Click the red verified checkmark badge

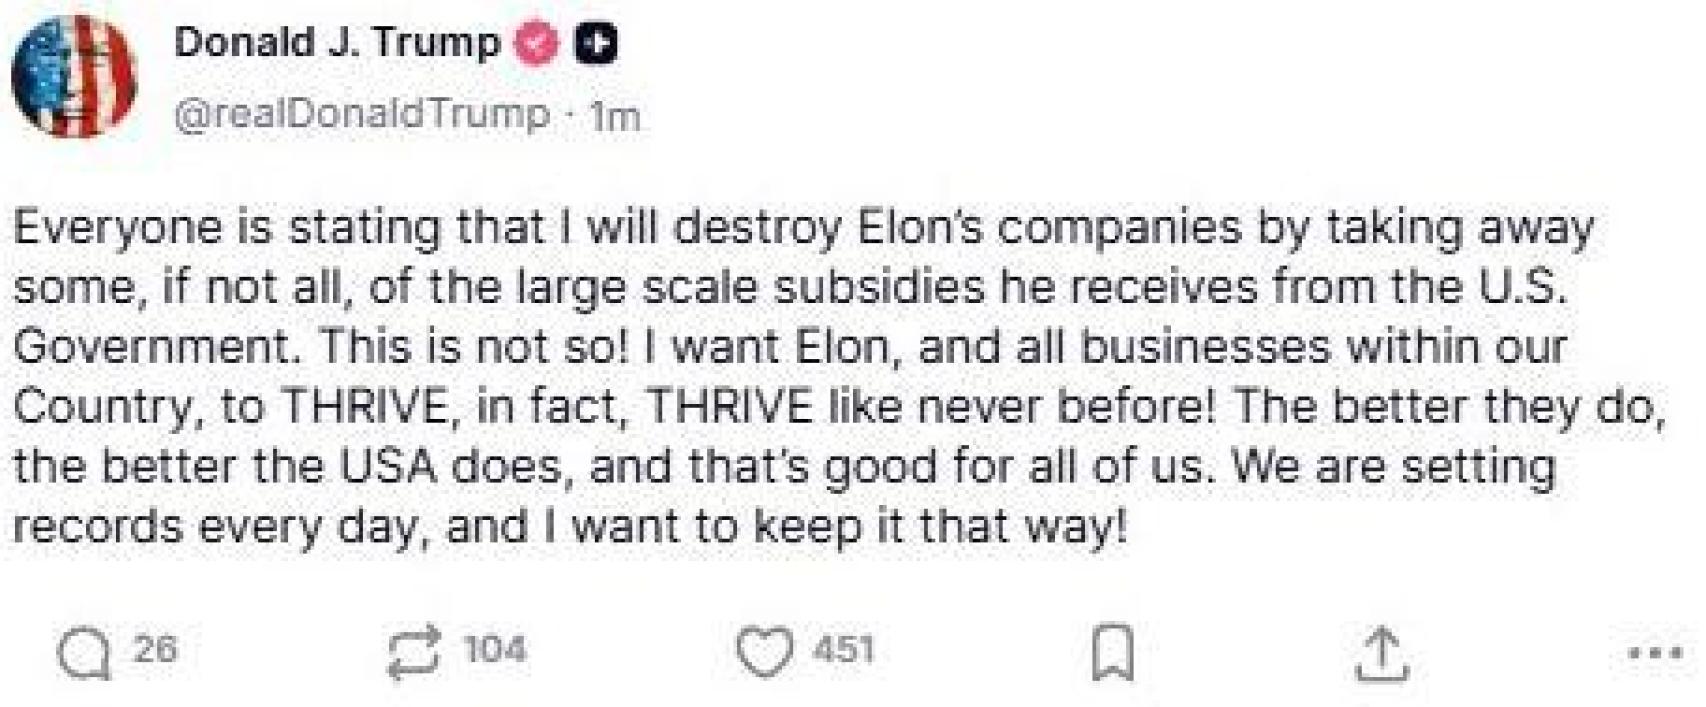[x=537, y=43]
